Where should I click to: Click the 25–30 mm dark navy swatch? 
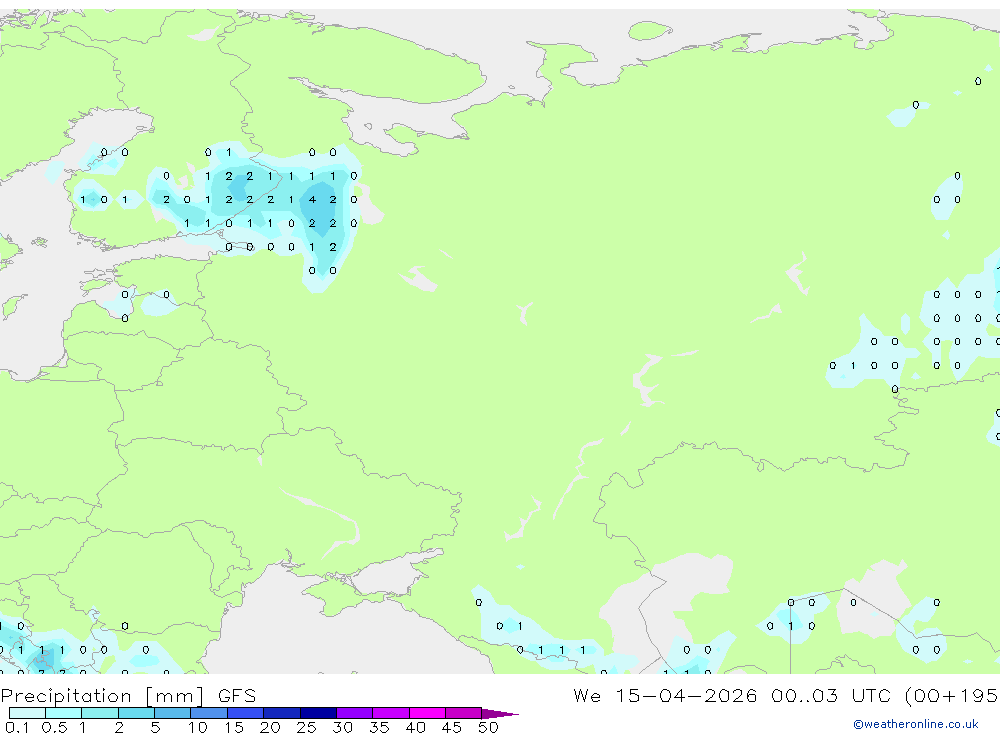(x=318, y=713)
